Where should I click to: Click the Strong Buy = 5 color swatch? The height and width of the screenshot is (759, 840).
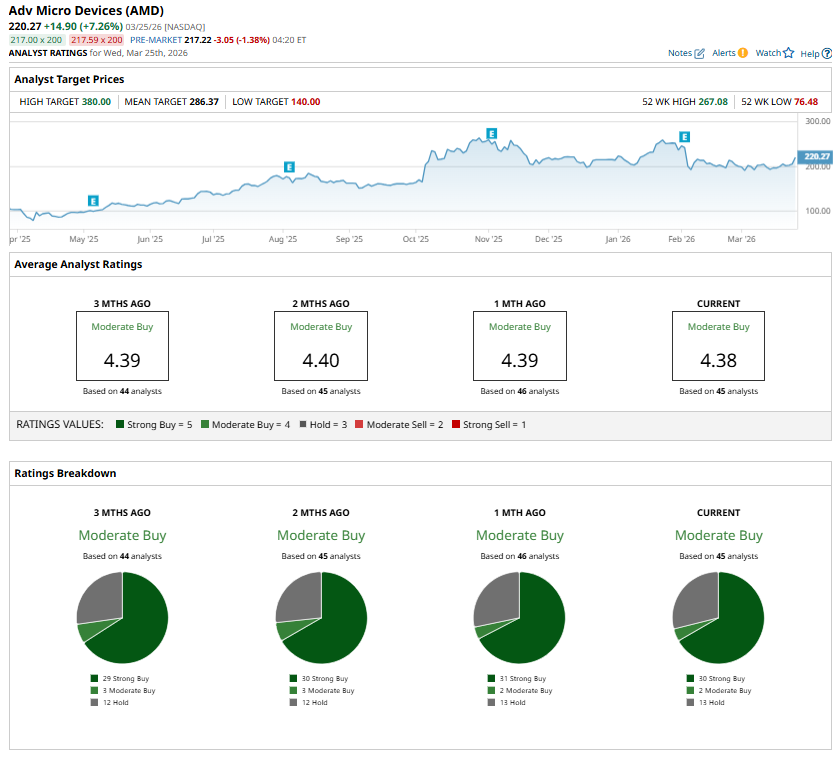[x=120, y=425]
